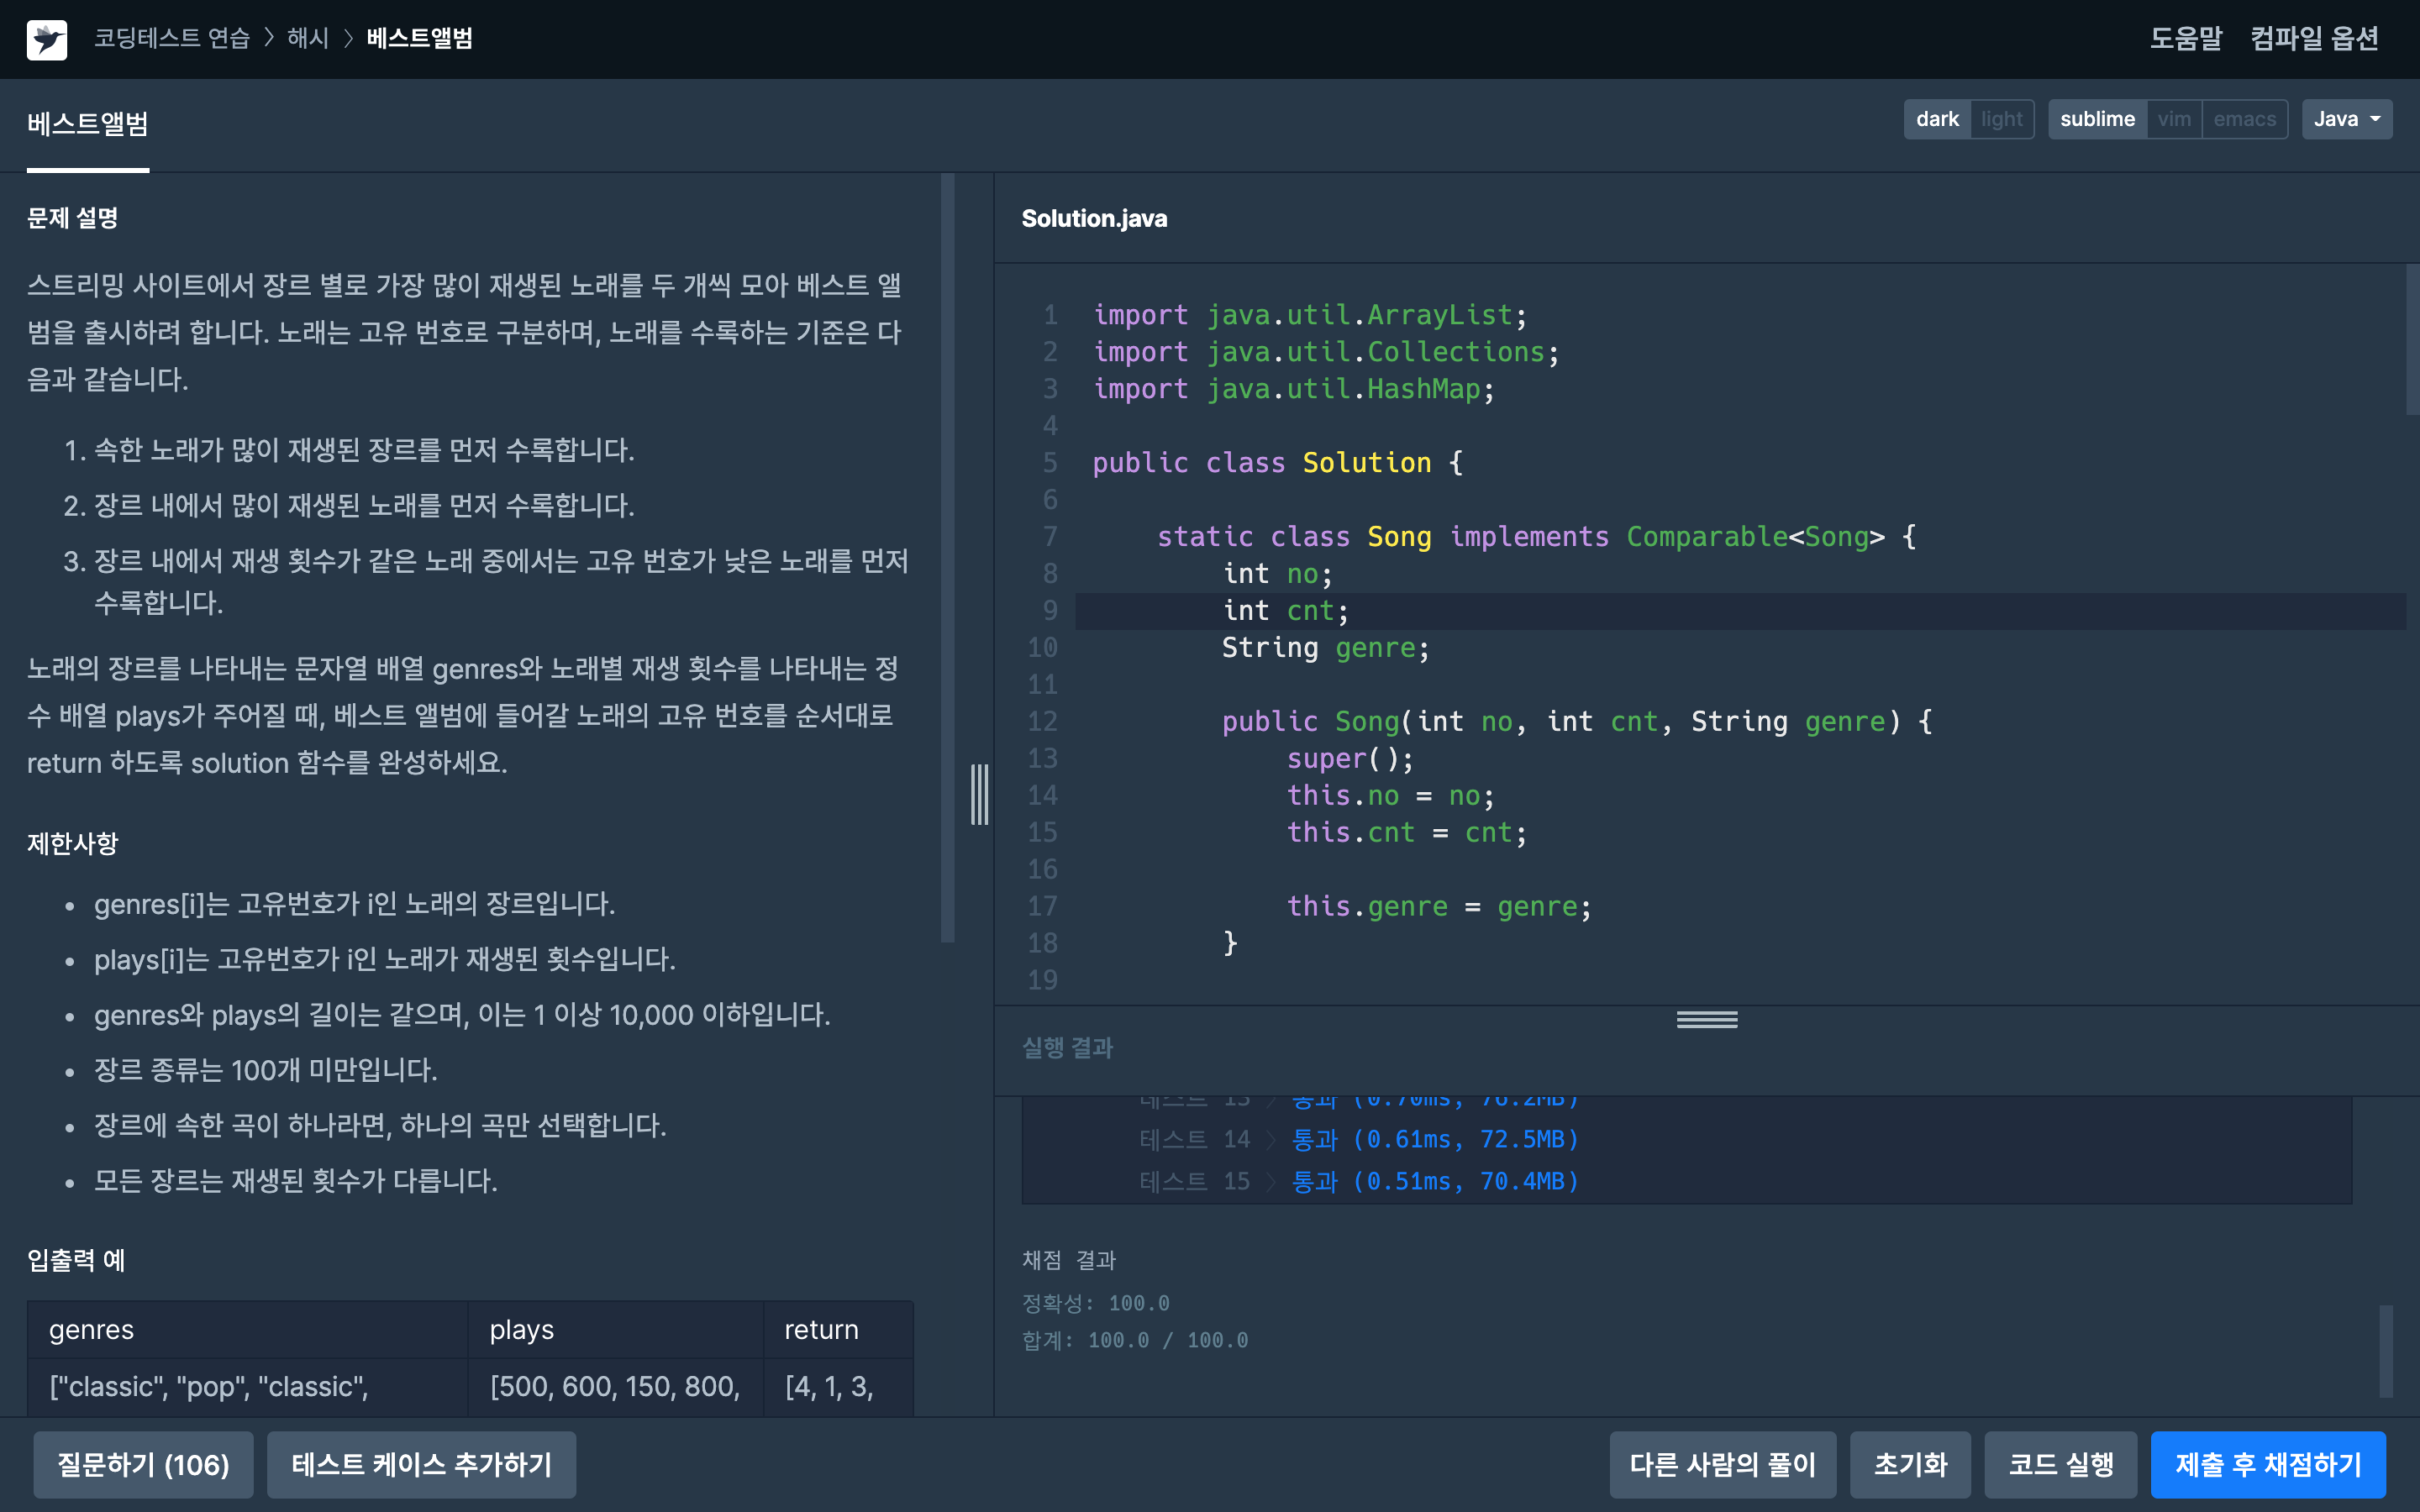The width and height of the screenshot is (2420, 1512).
Task: Click the chevron arrow next to 테스트 14
Action: pos(1271,1140)
